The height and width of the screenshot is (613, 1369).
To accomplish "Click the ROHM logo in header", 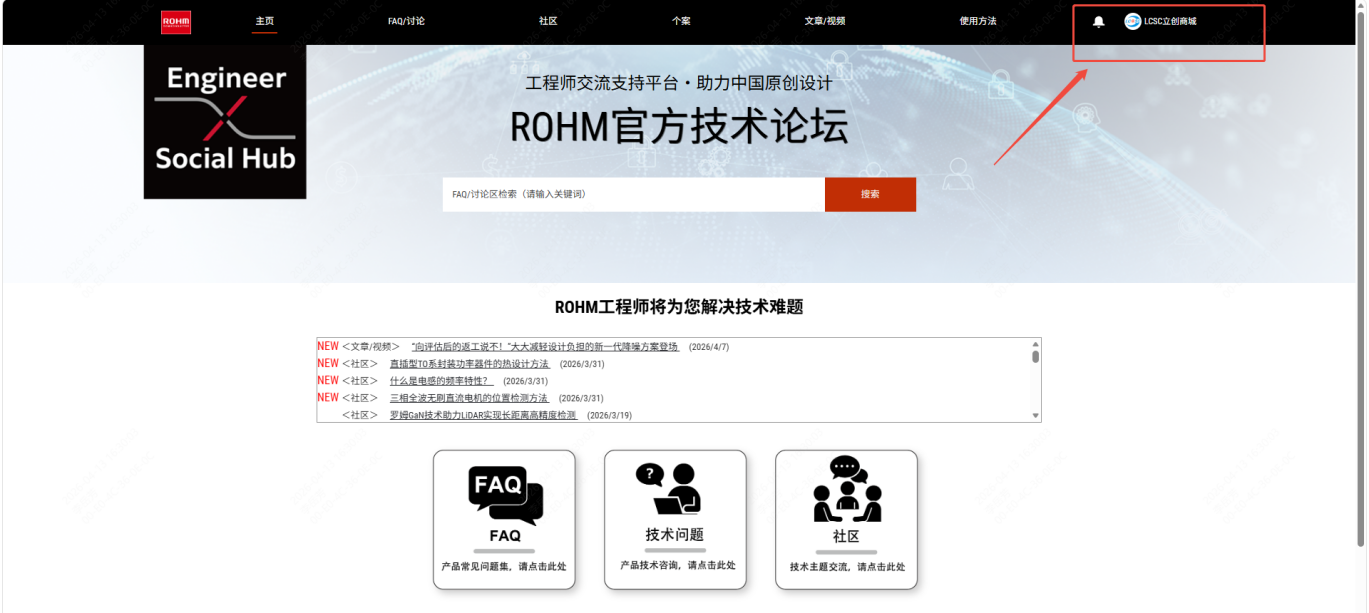I will pos(176,22).
